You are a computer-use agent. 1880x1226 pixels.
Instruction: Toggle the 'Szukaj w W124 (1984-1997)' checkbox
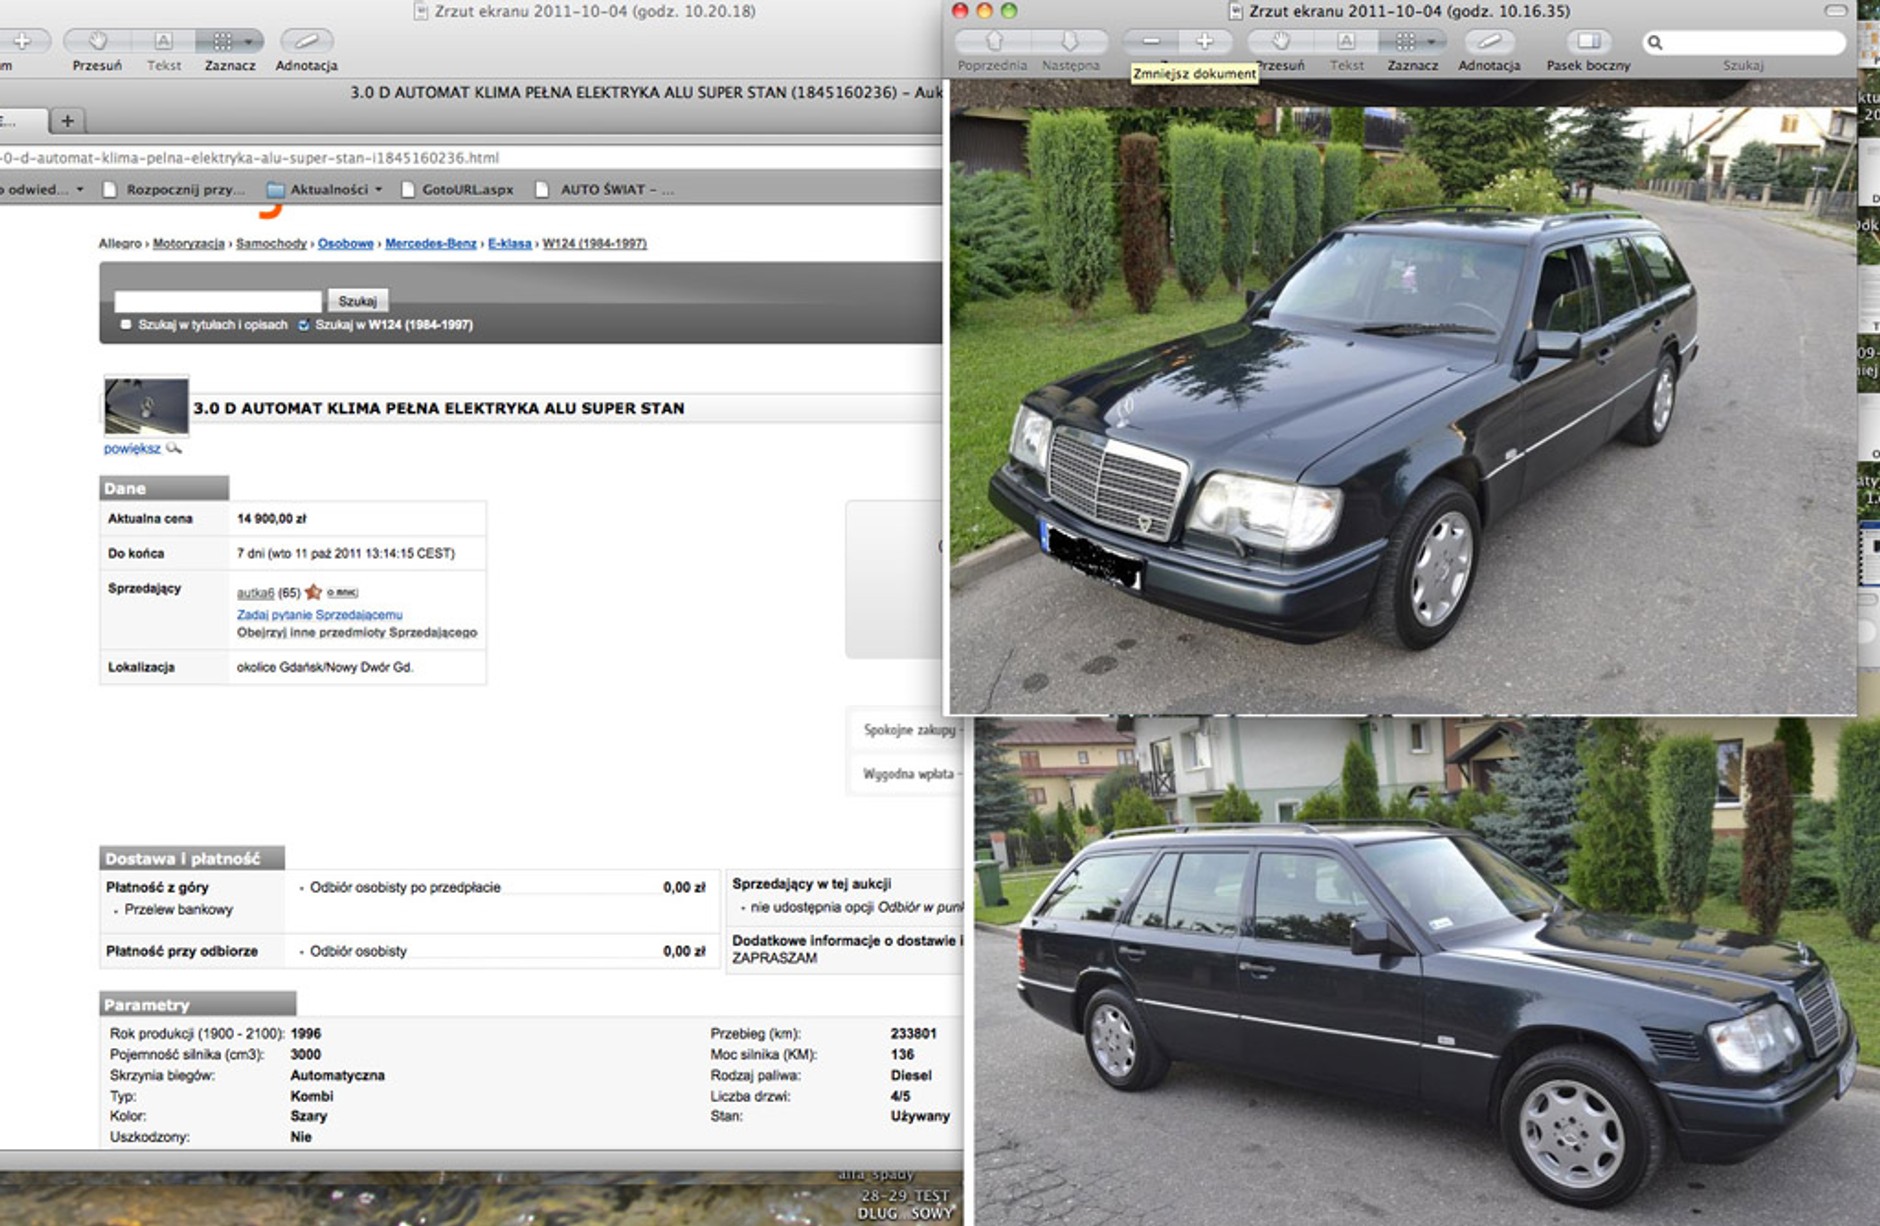click(x=303, y=325)
